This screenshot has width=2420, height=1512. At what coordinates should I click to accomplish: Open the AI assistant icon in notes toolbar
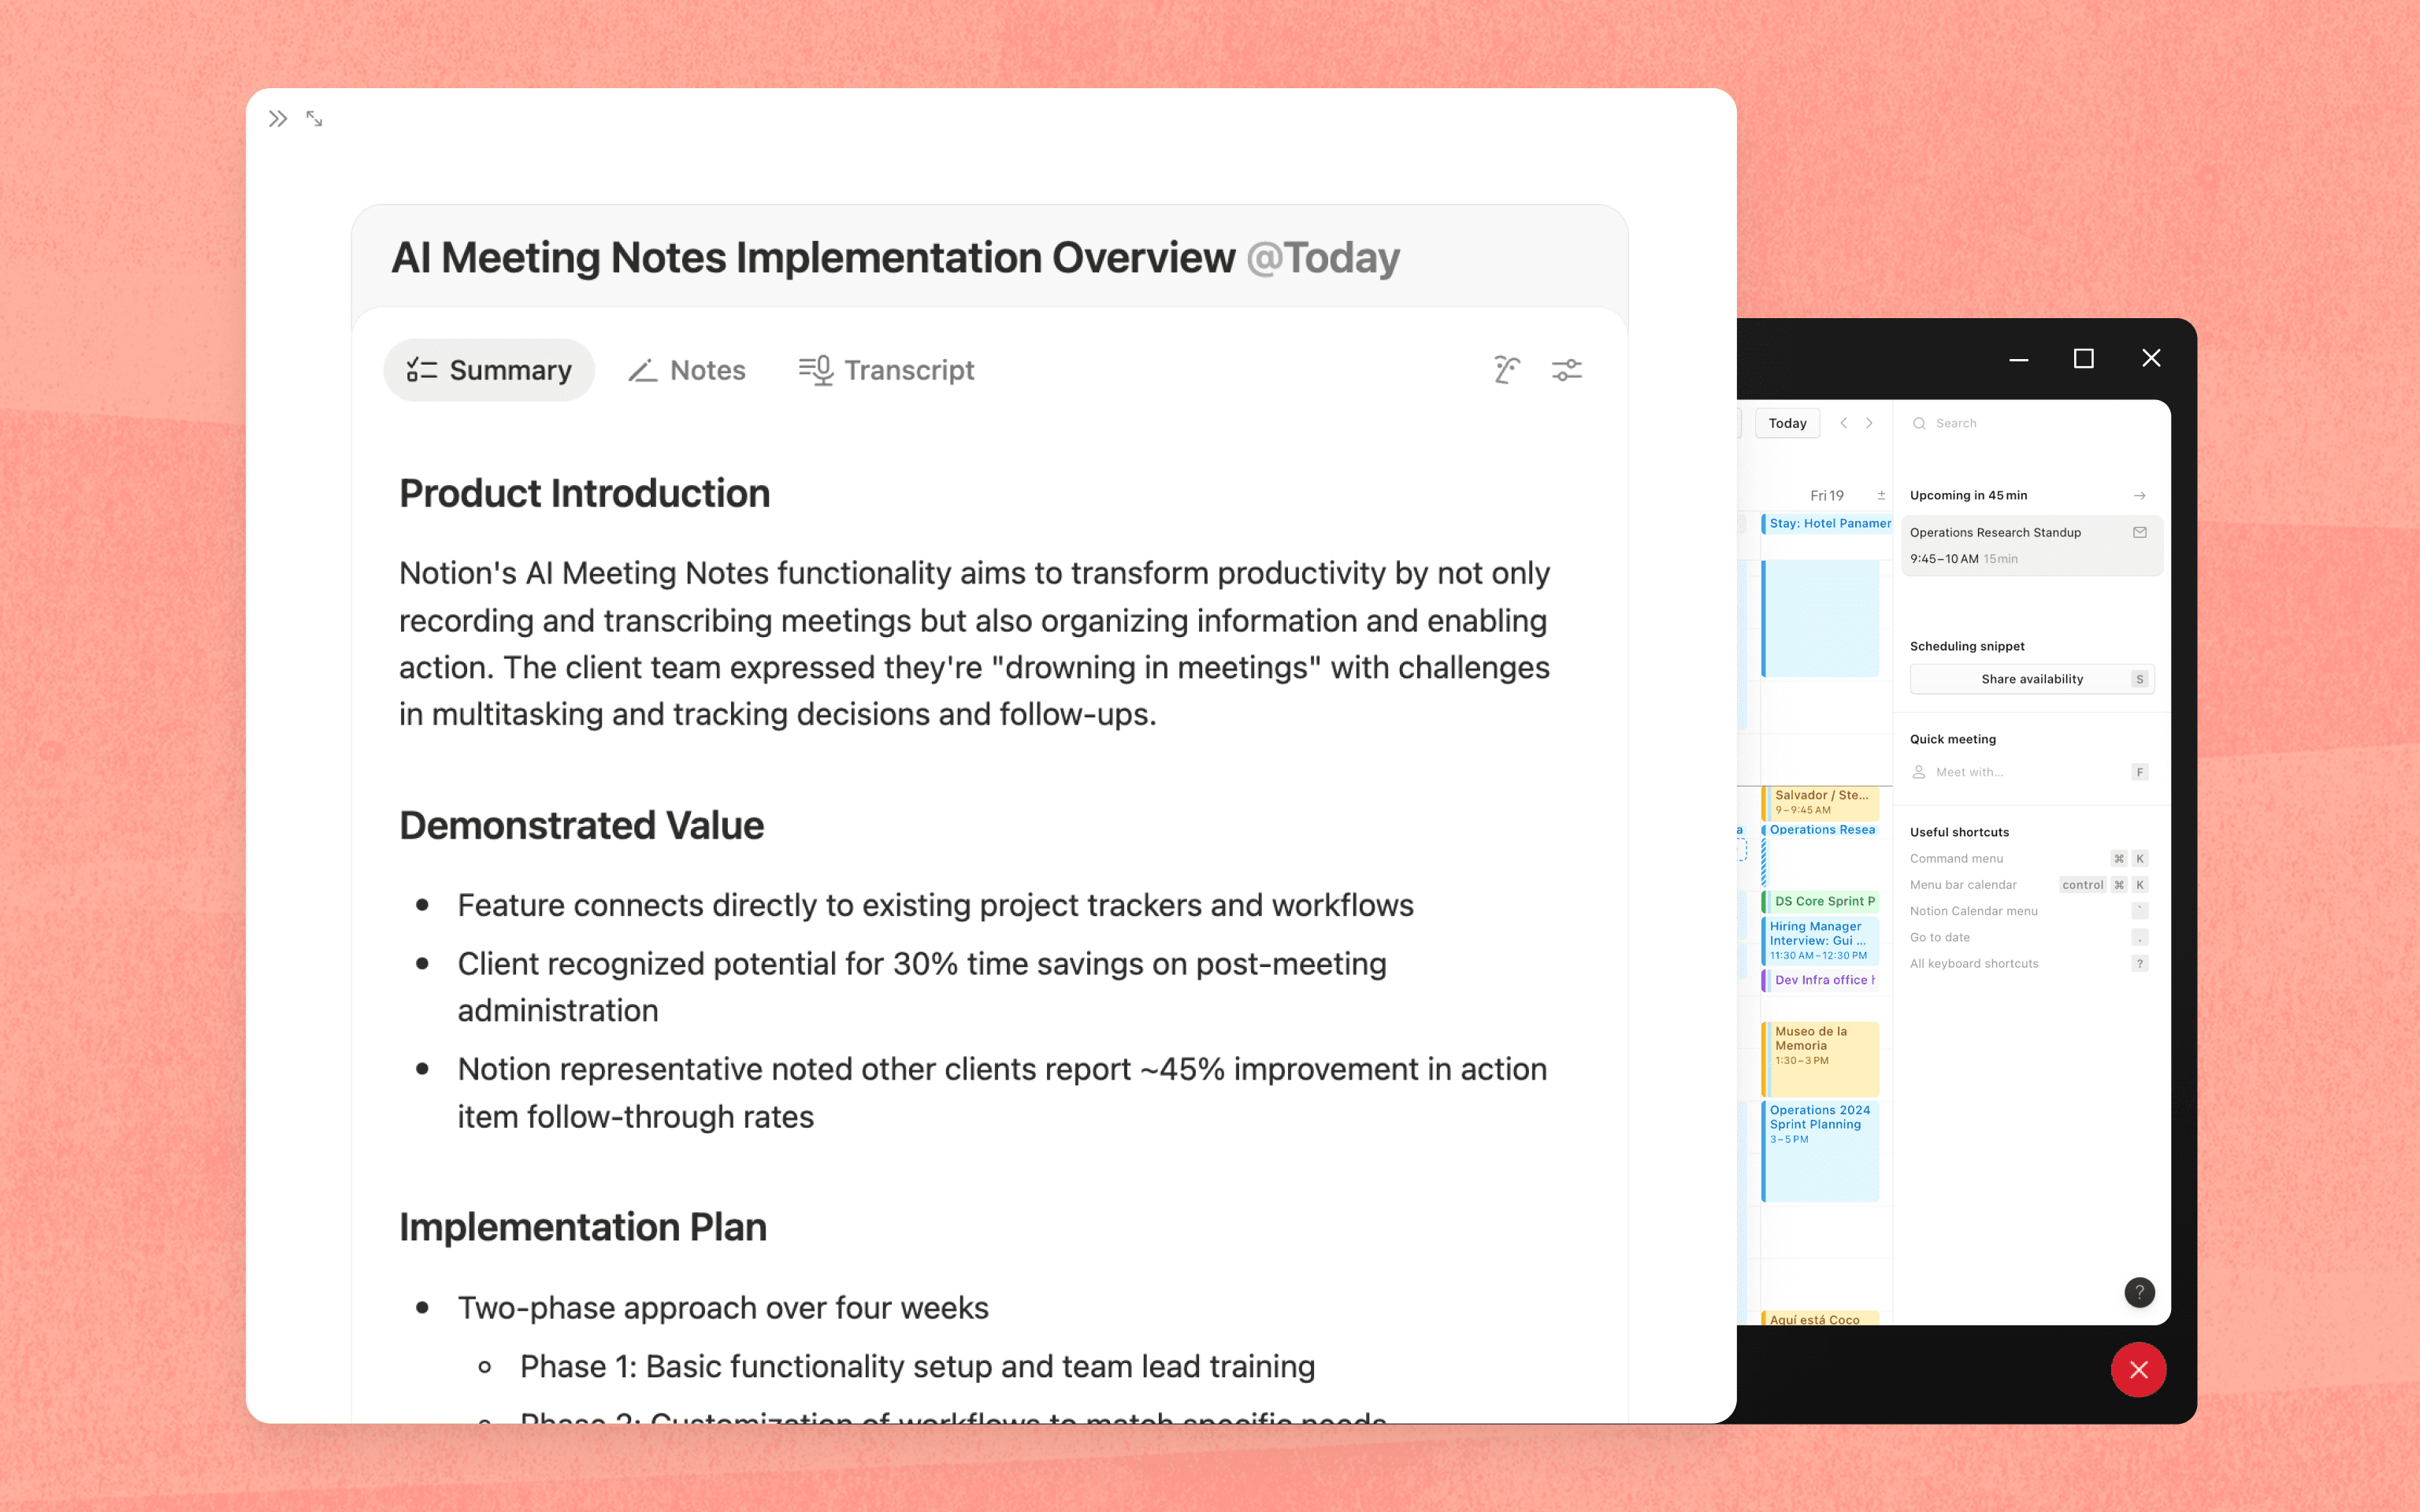[1508, 370]
